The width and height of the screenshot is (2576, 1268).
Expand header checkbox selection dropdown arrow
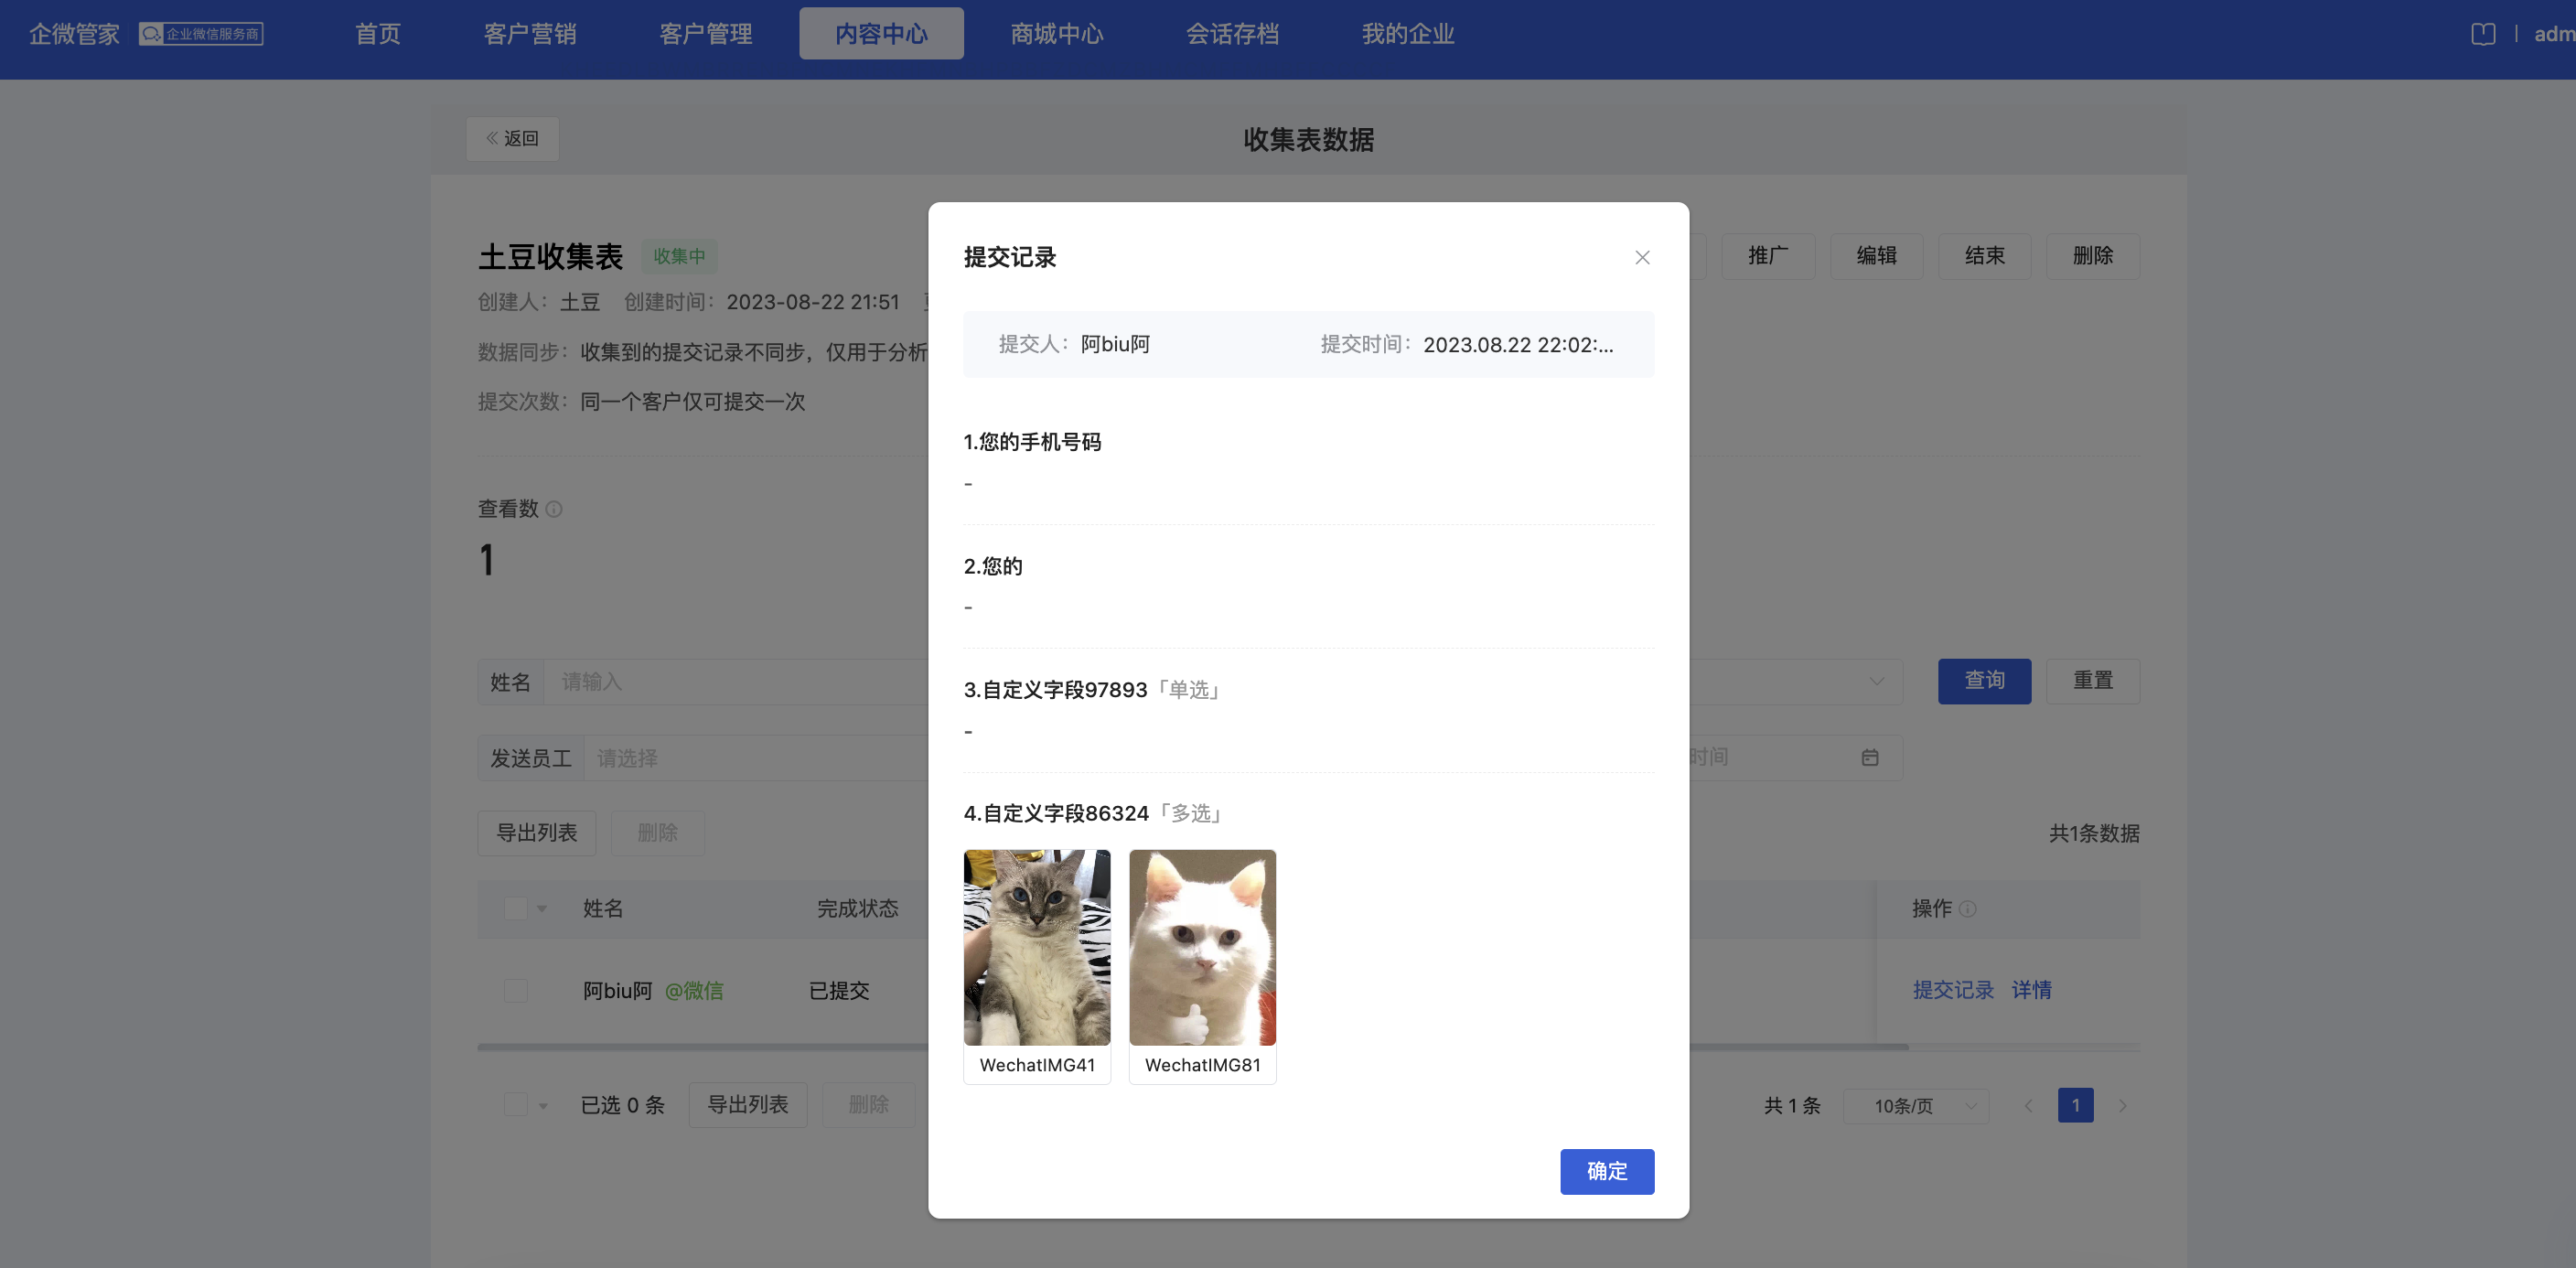click(542, 909)
